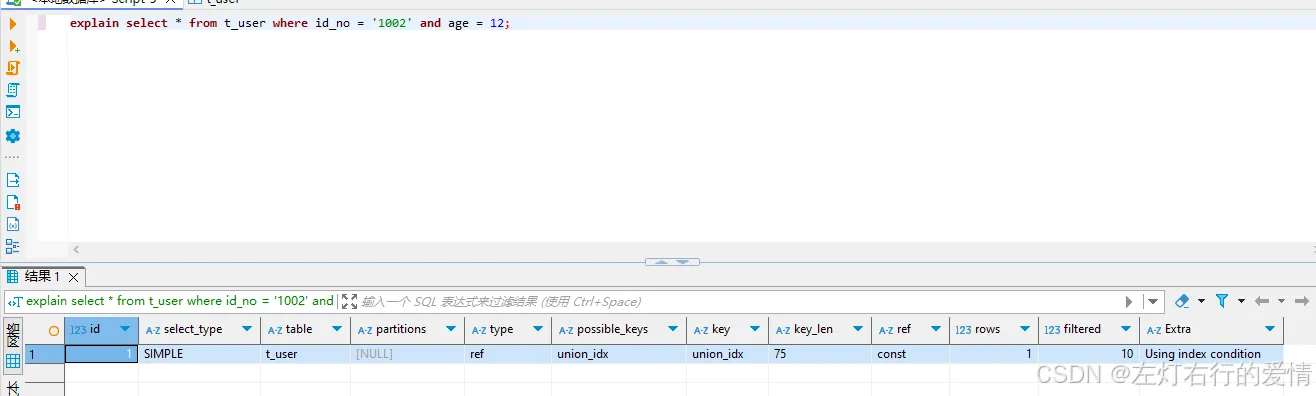Screen dimensions: 1316x396
Task: Click the explain select query text in editor
Action: point(290,23)
